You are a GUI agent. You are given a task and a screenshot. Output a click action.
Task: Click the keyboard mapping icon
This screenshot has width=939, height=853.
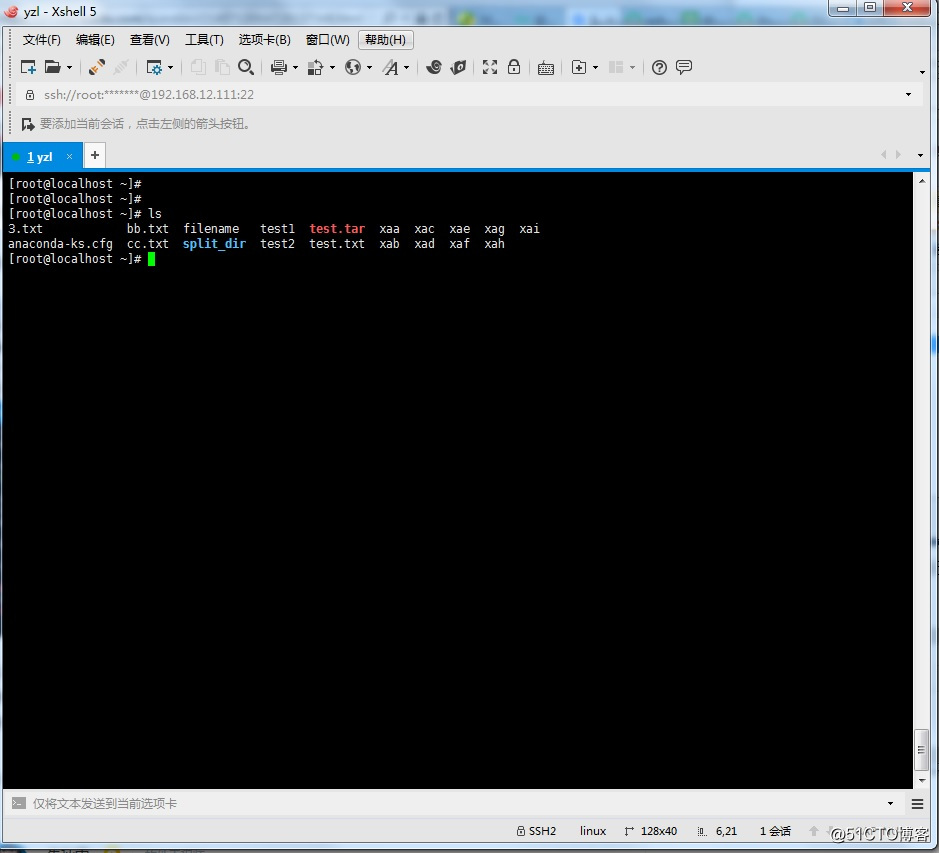[x=546, y=68]
